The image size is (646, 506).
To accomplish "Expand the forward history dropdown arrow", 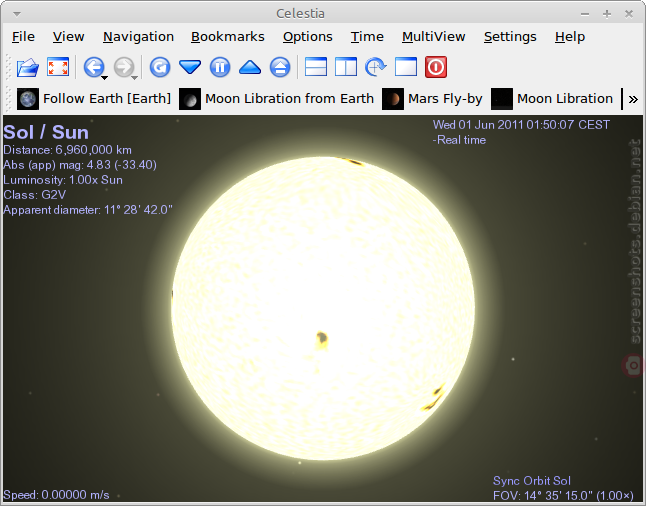I will point(135,77).
